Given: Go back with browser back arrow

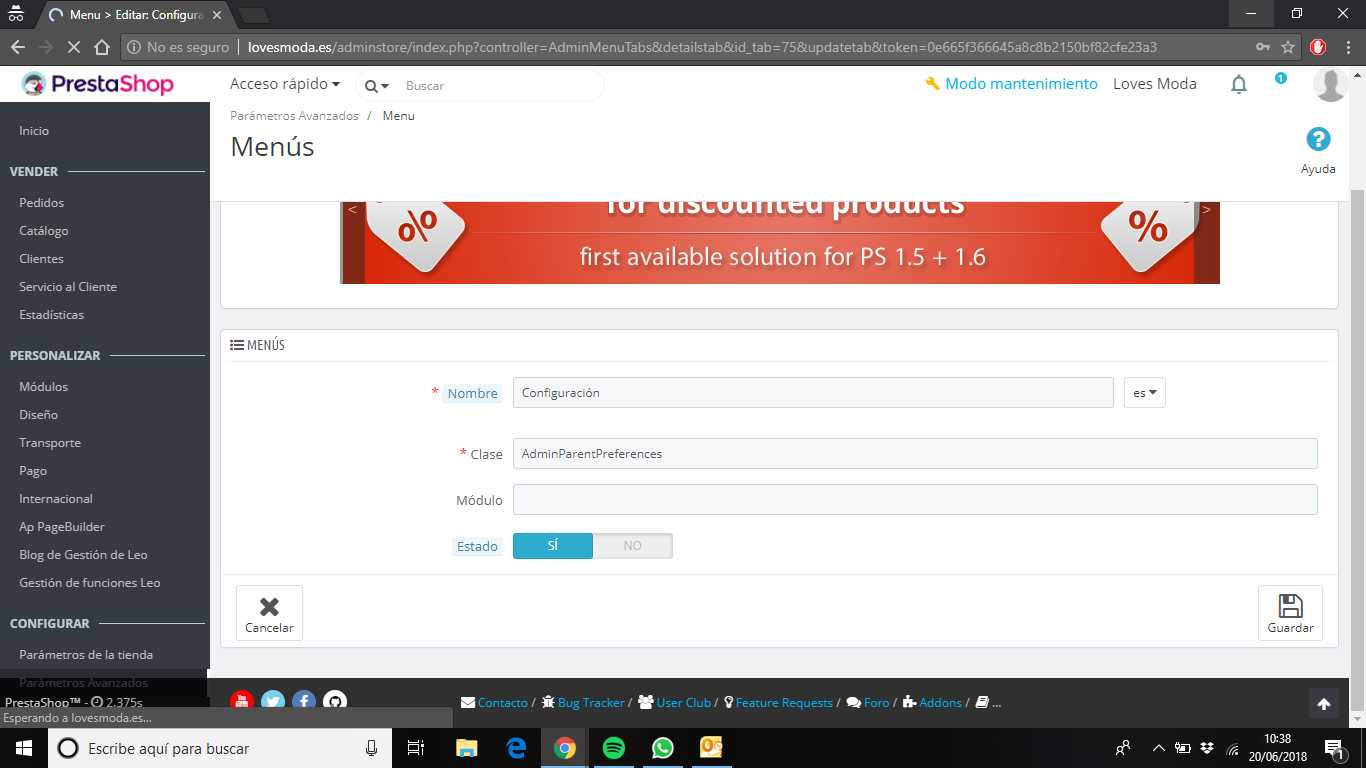Looking at the screenshot, I should (18, 47).
